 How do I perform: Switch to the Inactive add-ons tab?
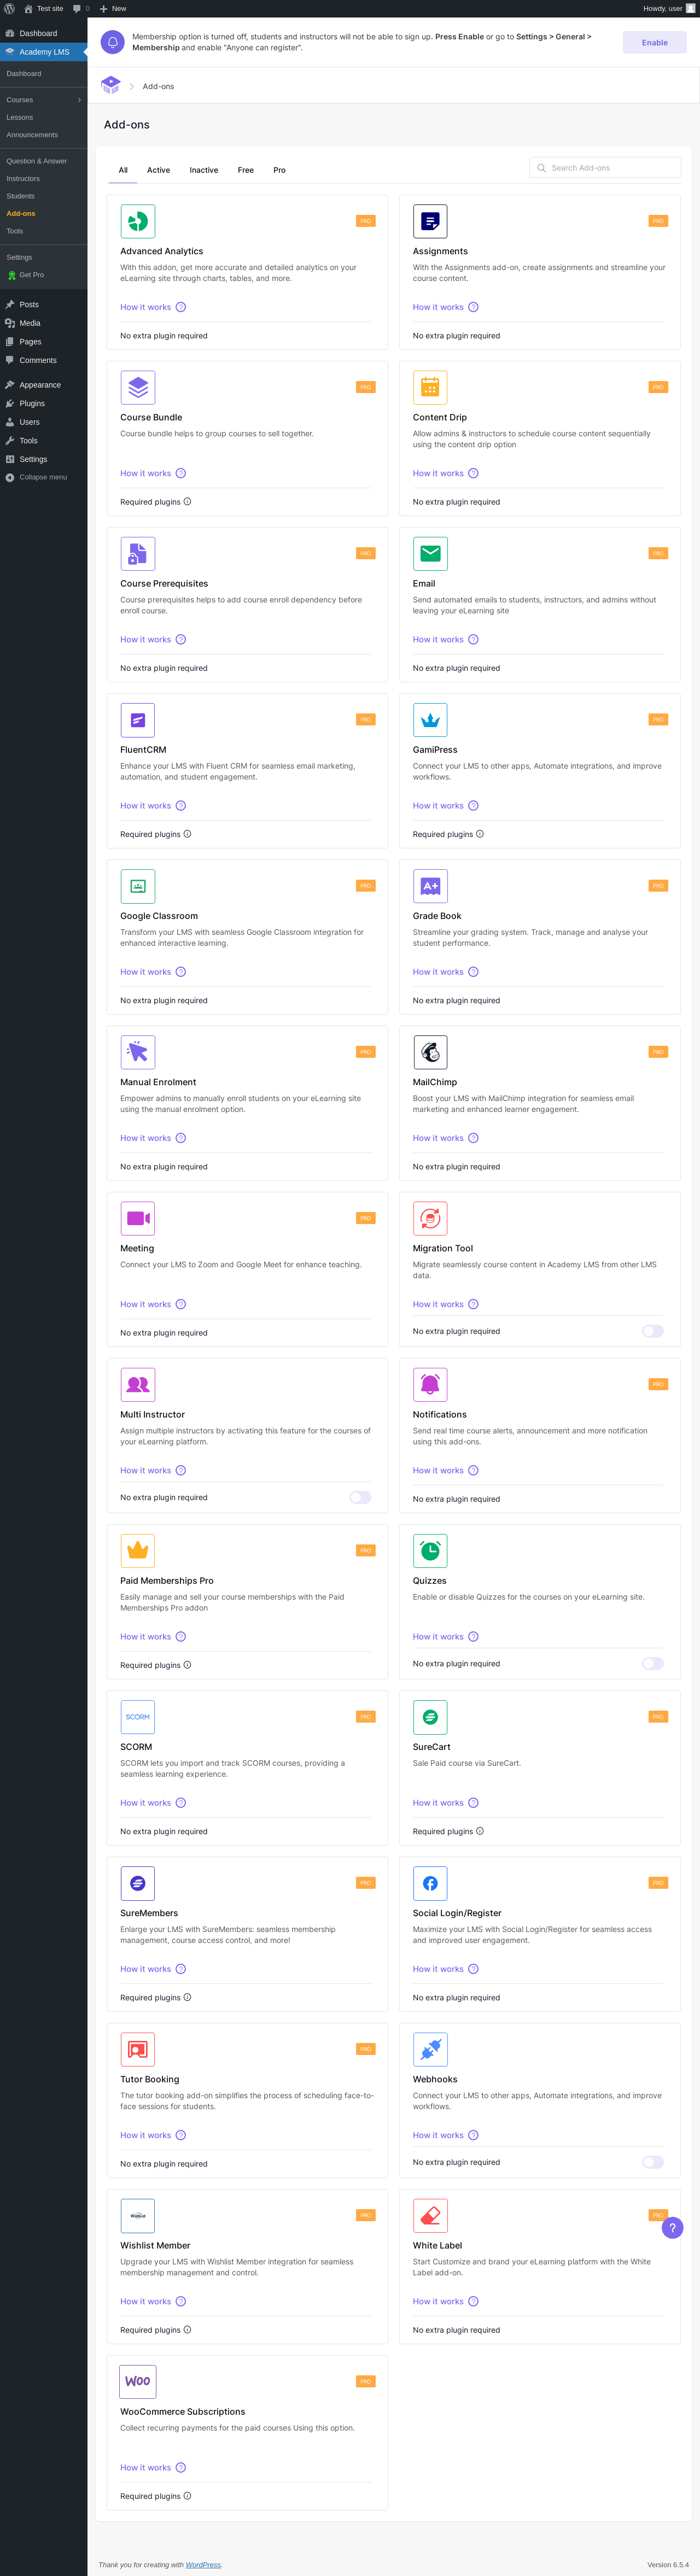click(204, 170)
